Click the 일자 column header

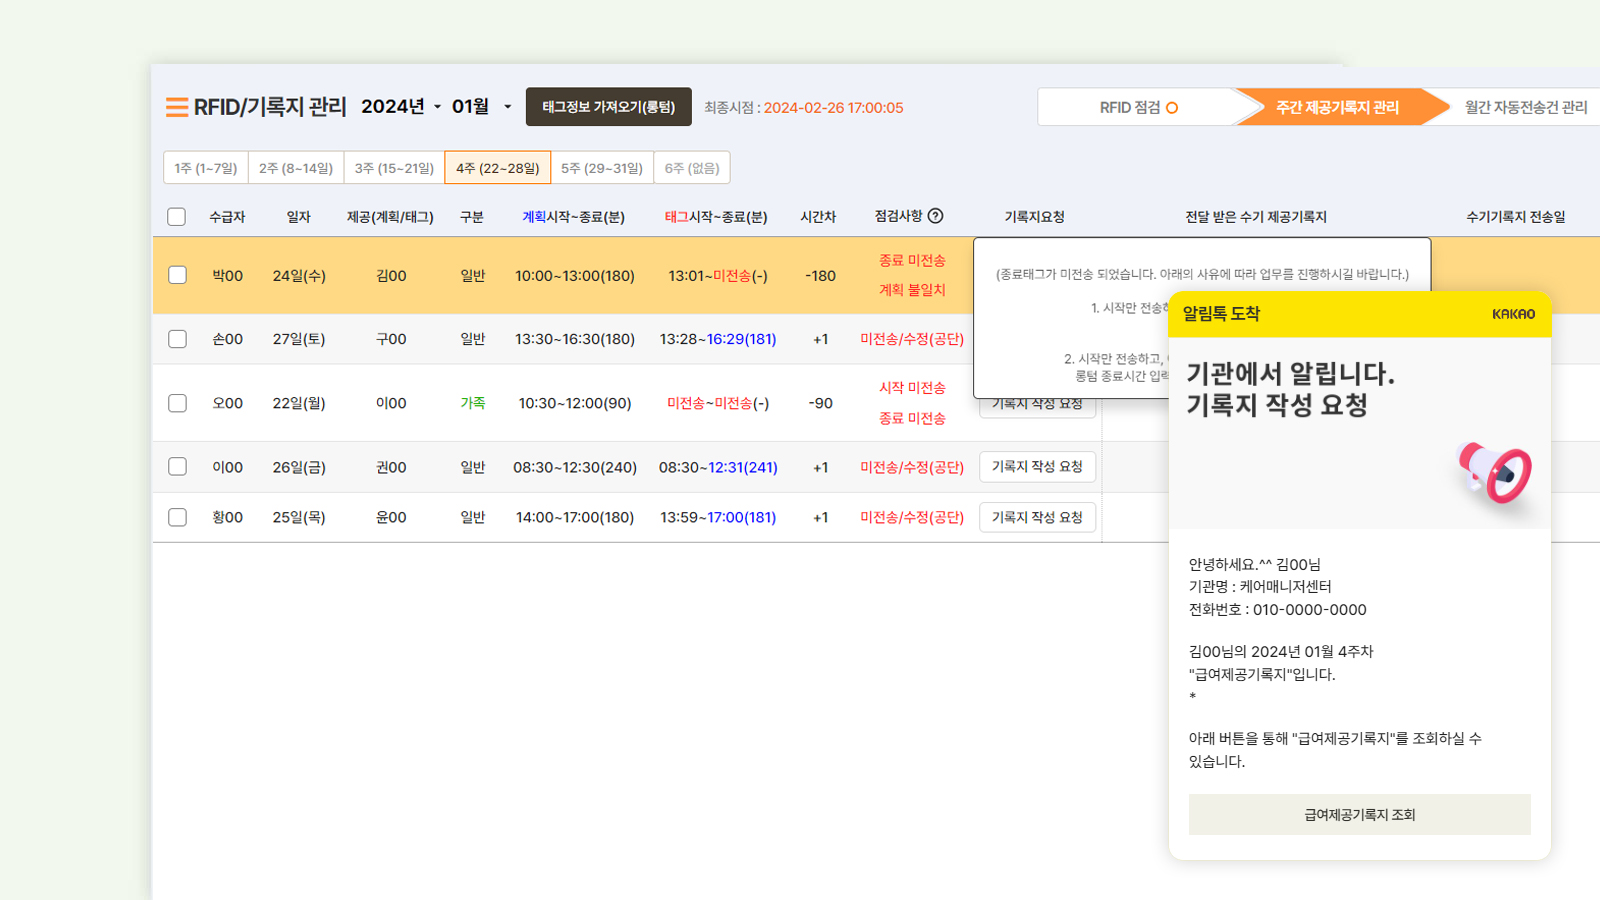[298, 217]
